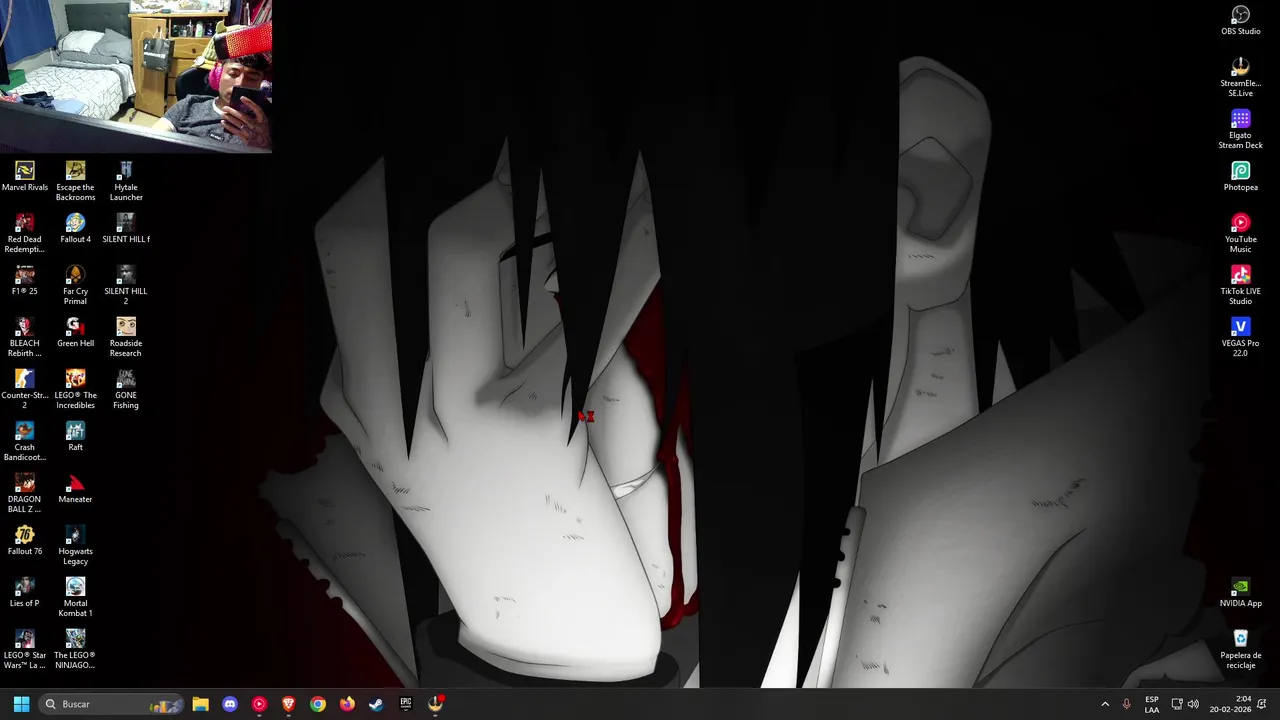Viewport: 1280px width, 720px height.
Task: Click the Crash Bandicoot desktop icon
Action: pos(25,442)
